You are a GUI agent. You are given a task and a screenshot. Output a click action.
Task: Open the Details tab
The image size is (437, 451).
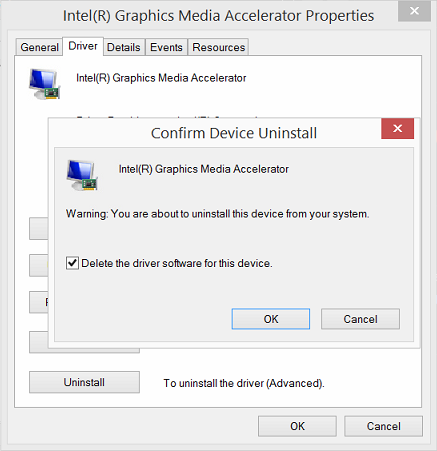pos(124,47)
